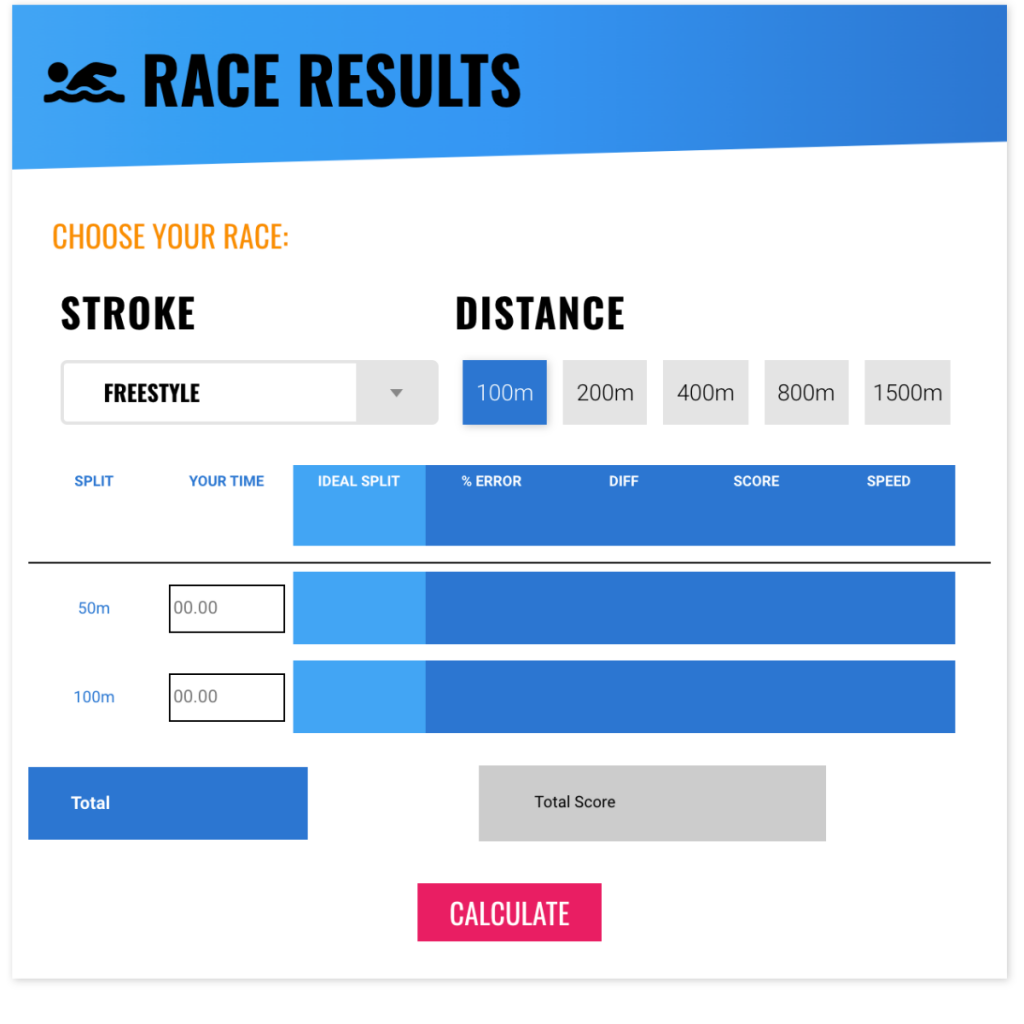Viewport: 1024px width, 1024px height.
Task: Choose the 200m distance option
Action: pyautogui.click(x=605, y=392)
